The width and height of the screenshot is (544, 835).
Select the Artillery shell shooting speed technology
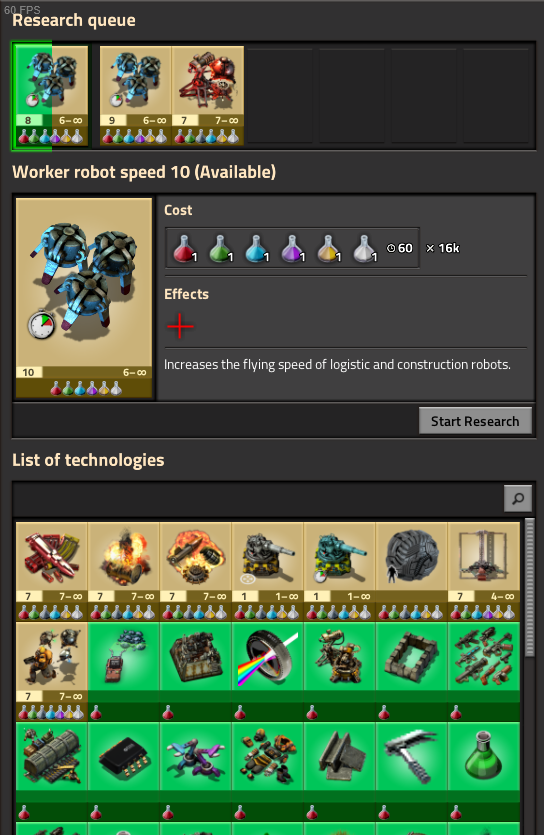pos(340,571)
